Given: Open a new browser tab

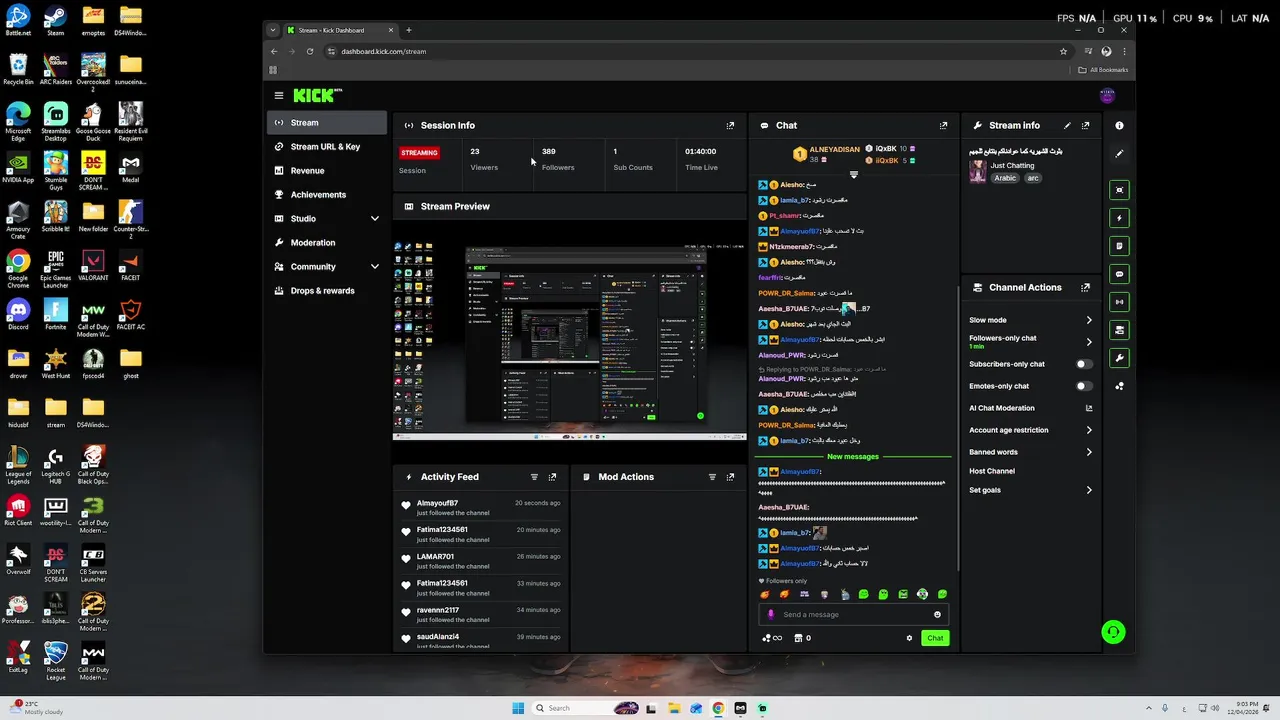Looking at the screenshot, I should (x=408, y=30).
